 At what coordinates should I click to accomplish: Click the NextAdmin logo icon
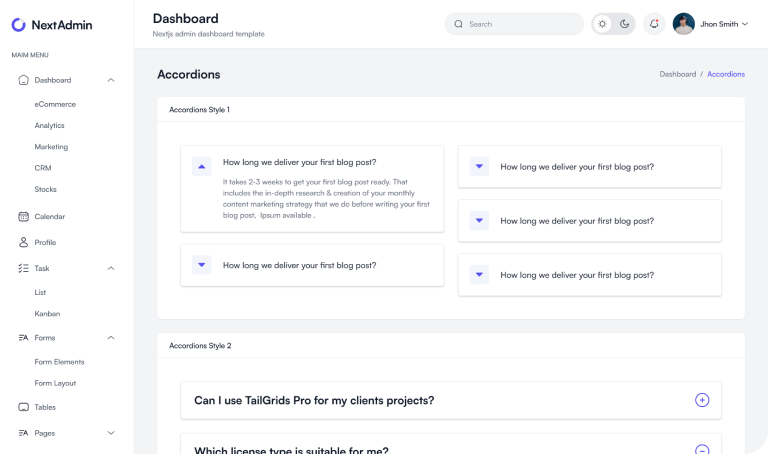pos(19,24)
